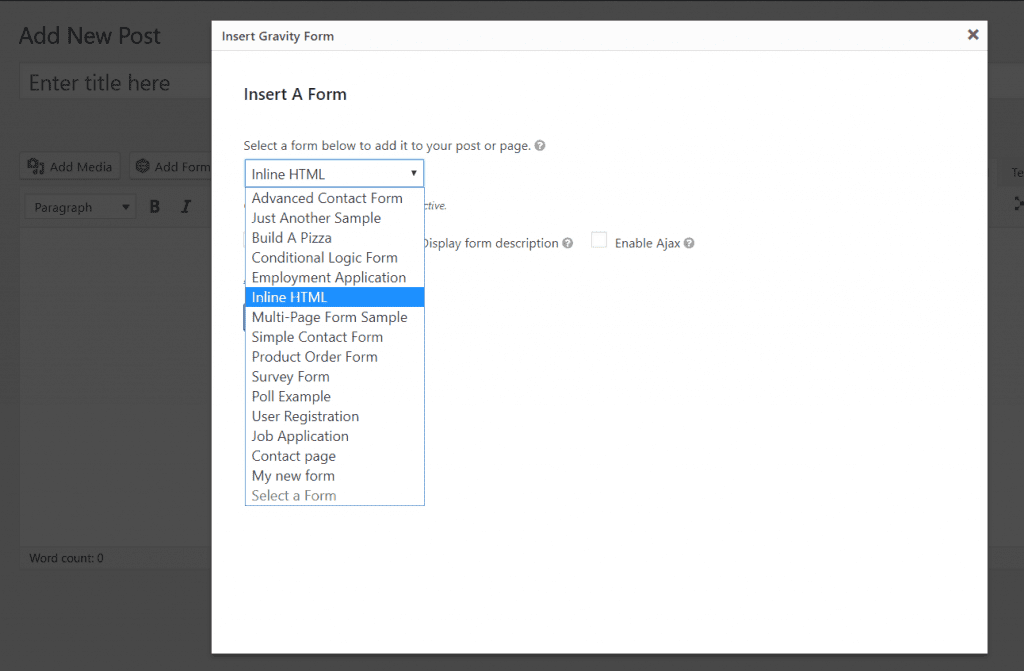Choose Simple Contact Form option
Image resolution: width=1024 pixels, height=671 pixels.
tap(334, 336)
